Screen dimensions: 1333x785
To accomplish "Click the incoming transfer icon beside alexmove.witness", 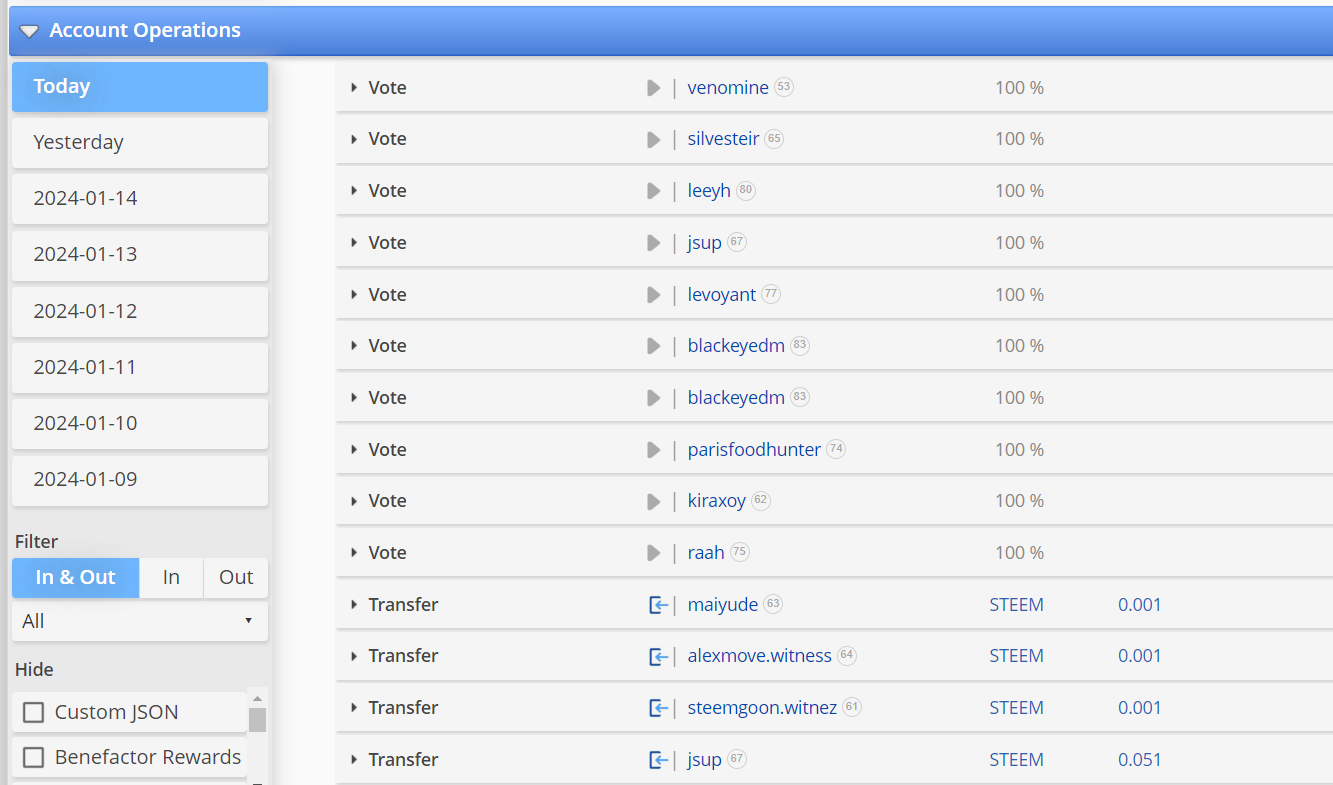I will (658, 656).
